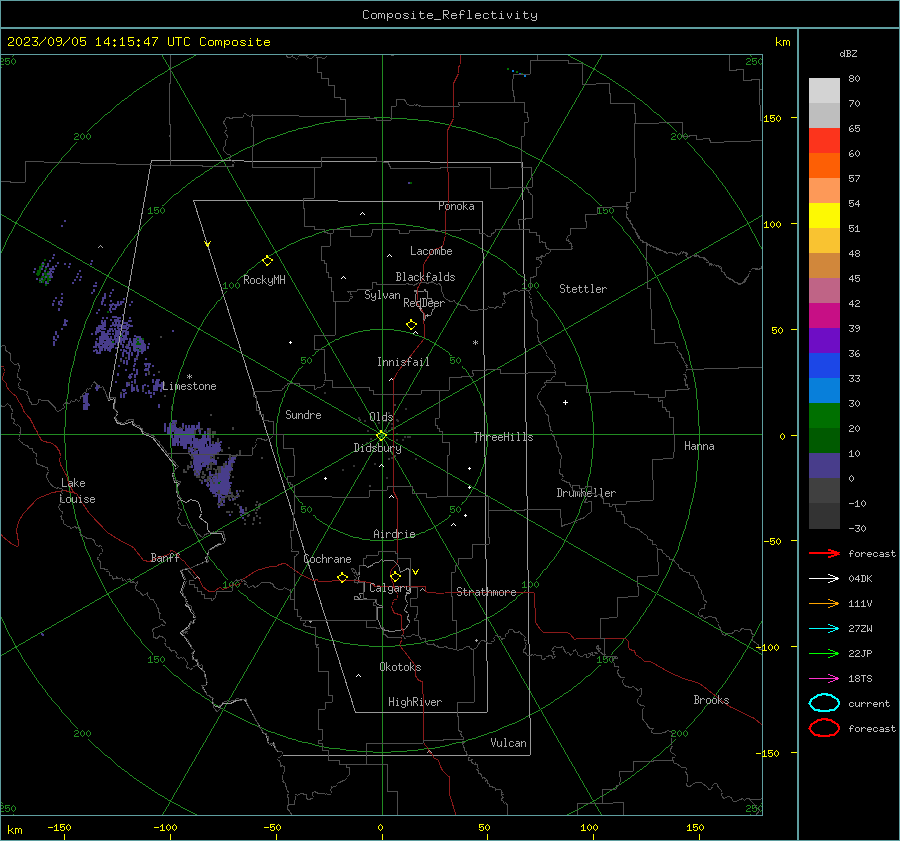
Task: Click the yellow diamond marker below Cochrane
Action: pyautogui.click(x=342, y=577)
